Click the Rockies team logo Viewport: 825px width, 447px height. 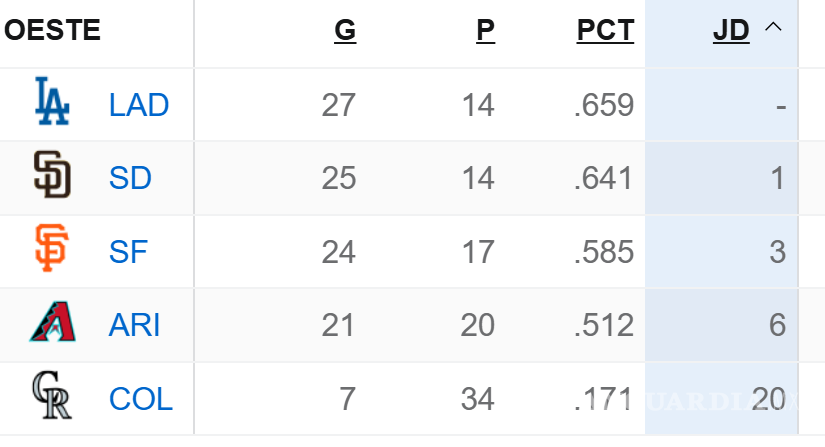52,397
